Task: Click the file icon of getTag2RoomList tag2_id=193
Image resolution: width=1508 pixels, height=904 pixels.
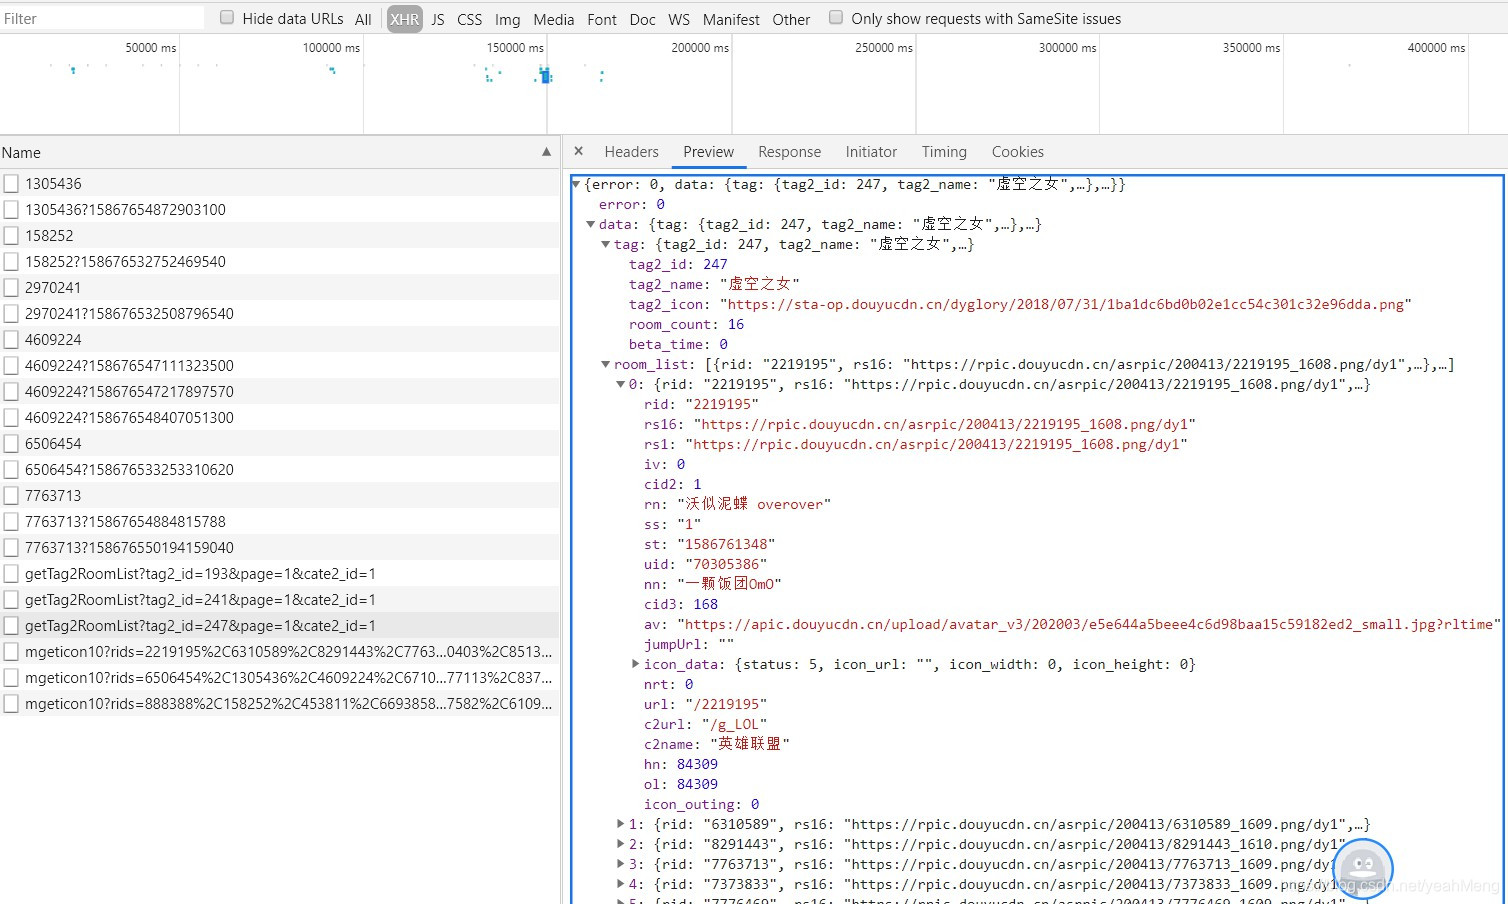Action: click(x=11, y=574)
